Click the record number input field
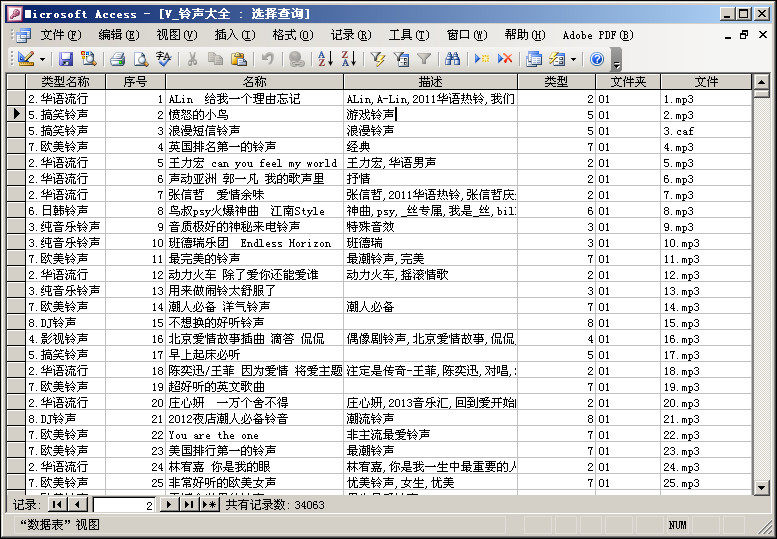This screenshot has width=777, height=539. click(x=124, y=505)
